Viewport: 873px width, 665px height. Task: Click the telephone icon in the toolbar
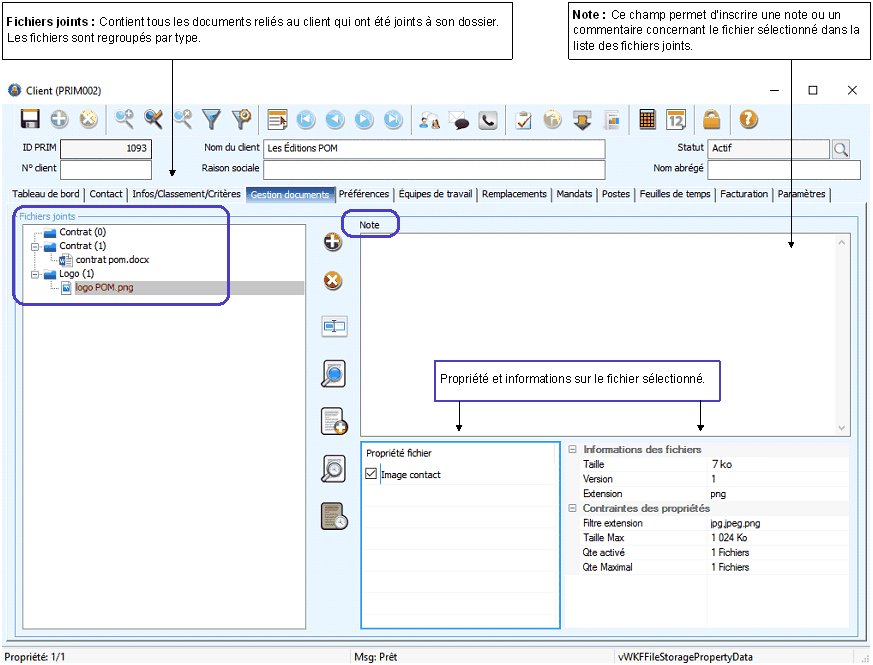[x=488, y=120]
